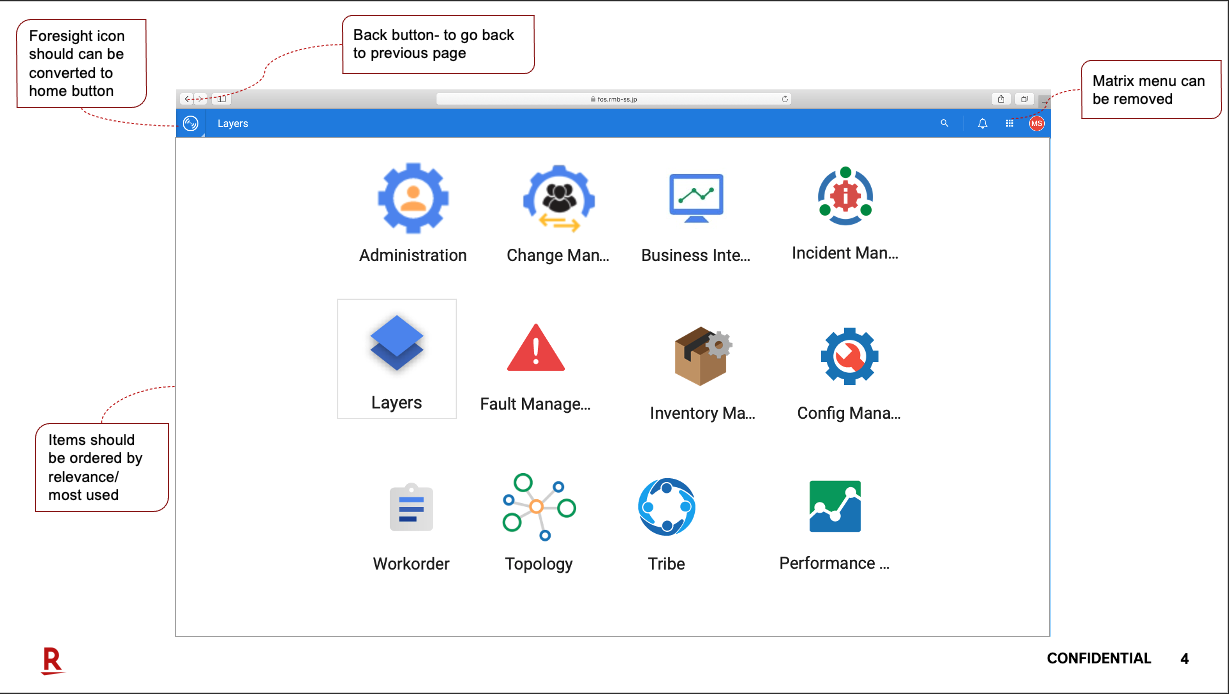Viewport: 1229px width, 694px height.
Task: Go back using the browser back arrow
Action: tap(188, 99)
